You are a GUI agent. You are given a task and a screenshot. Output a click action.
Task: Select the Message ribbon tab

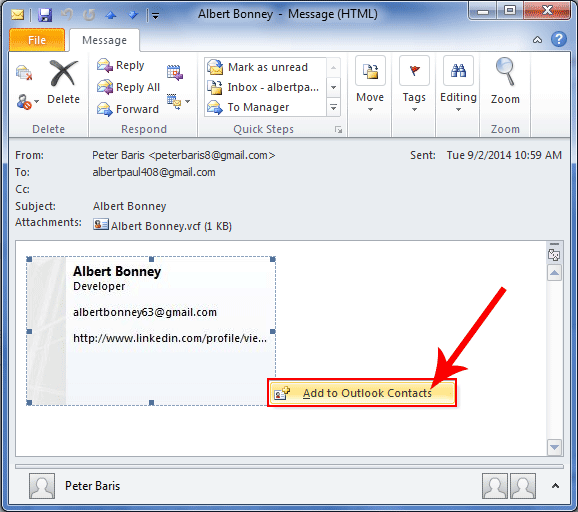(104, 40)
